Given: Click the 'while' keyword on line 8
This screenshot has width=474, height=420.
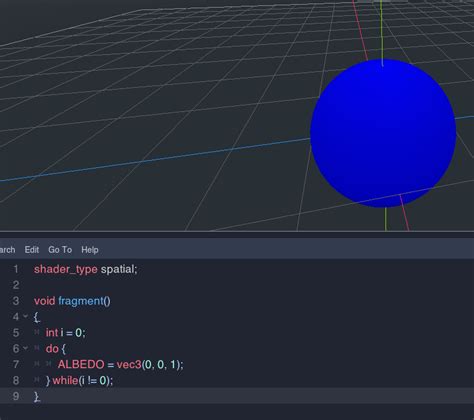Looking at the screenshot, I should (65, 380).
